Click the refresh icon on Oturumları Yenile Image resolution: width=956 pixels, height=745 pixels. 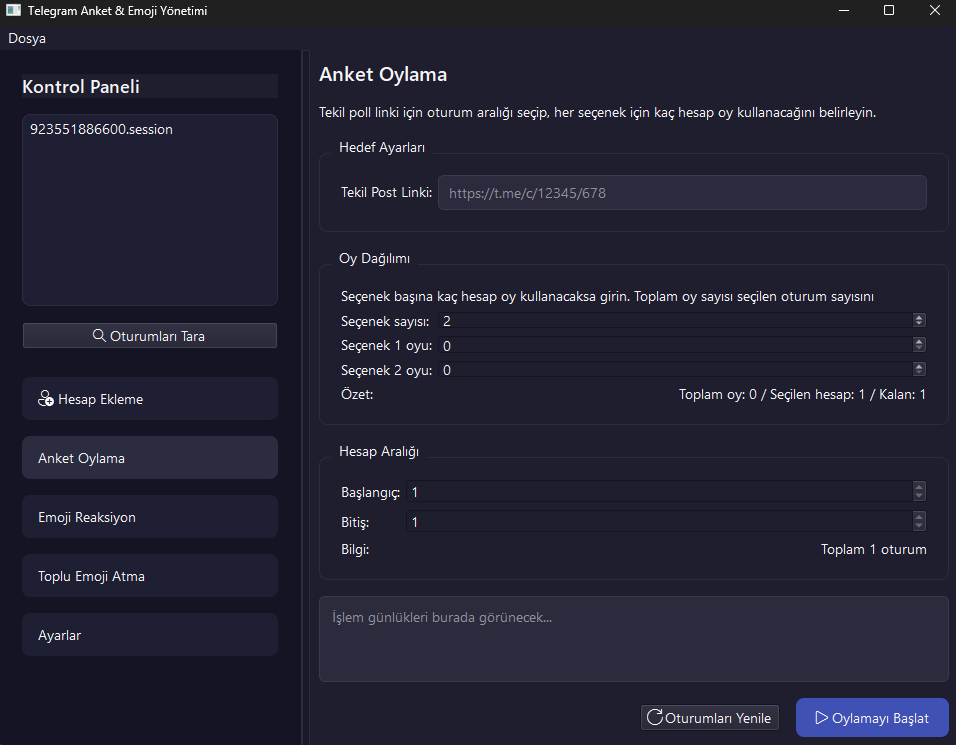(655, 717)
